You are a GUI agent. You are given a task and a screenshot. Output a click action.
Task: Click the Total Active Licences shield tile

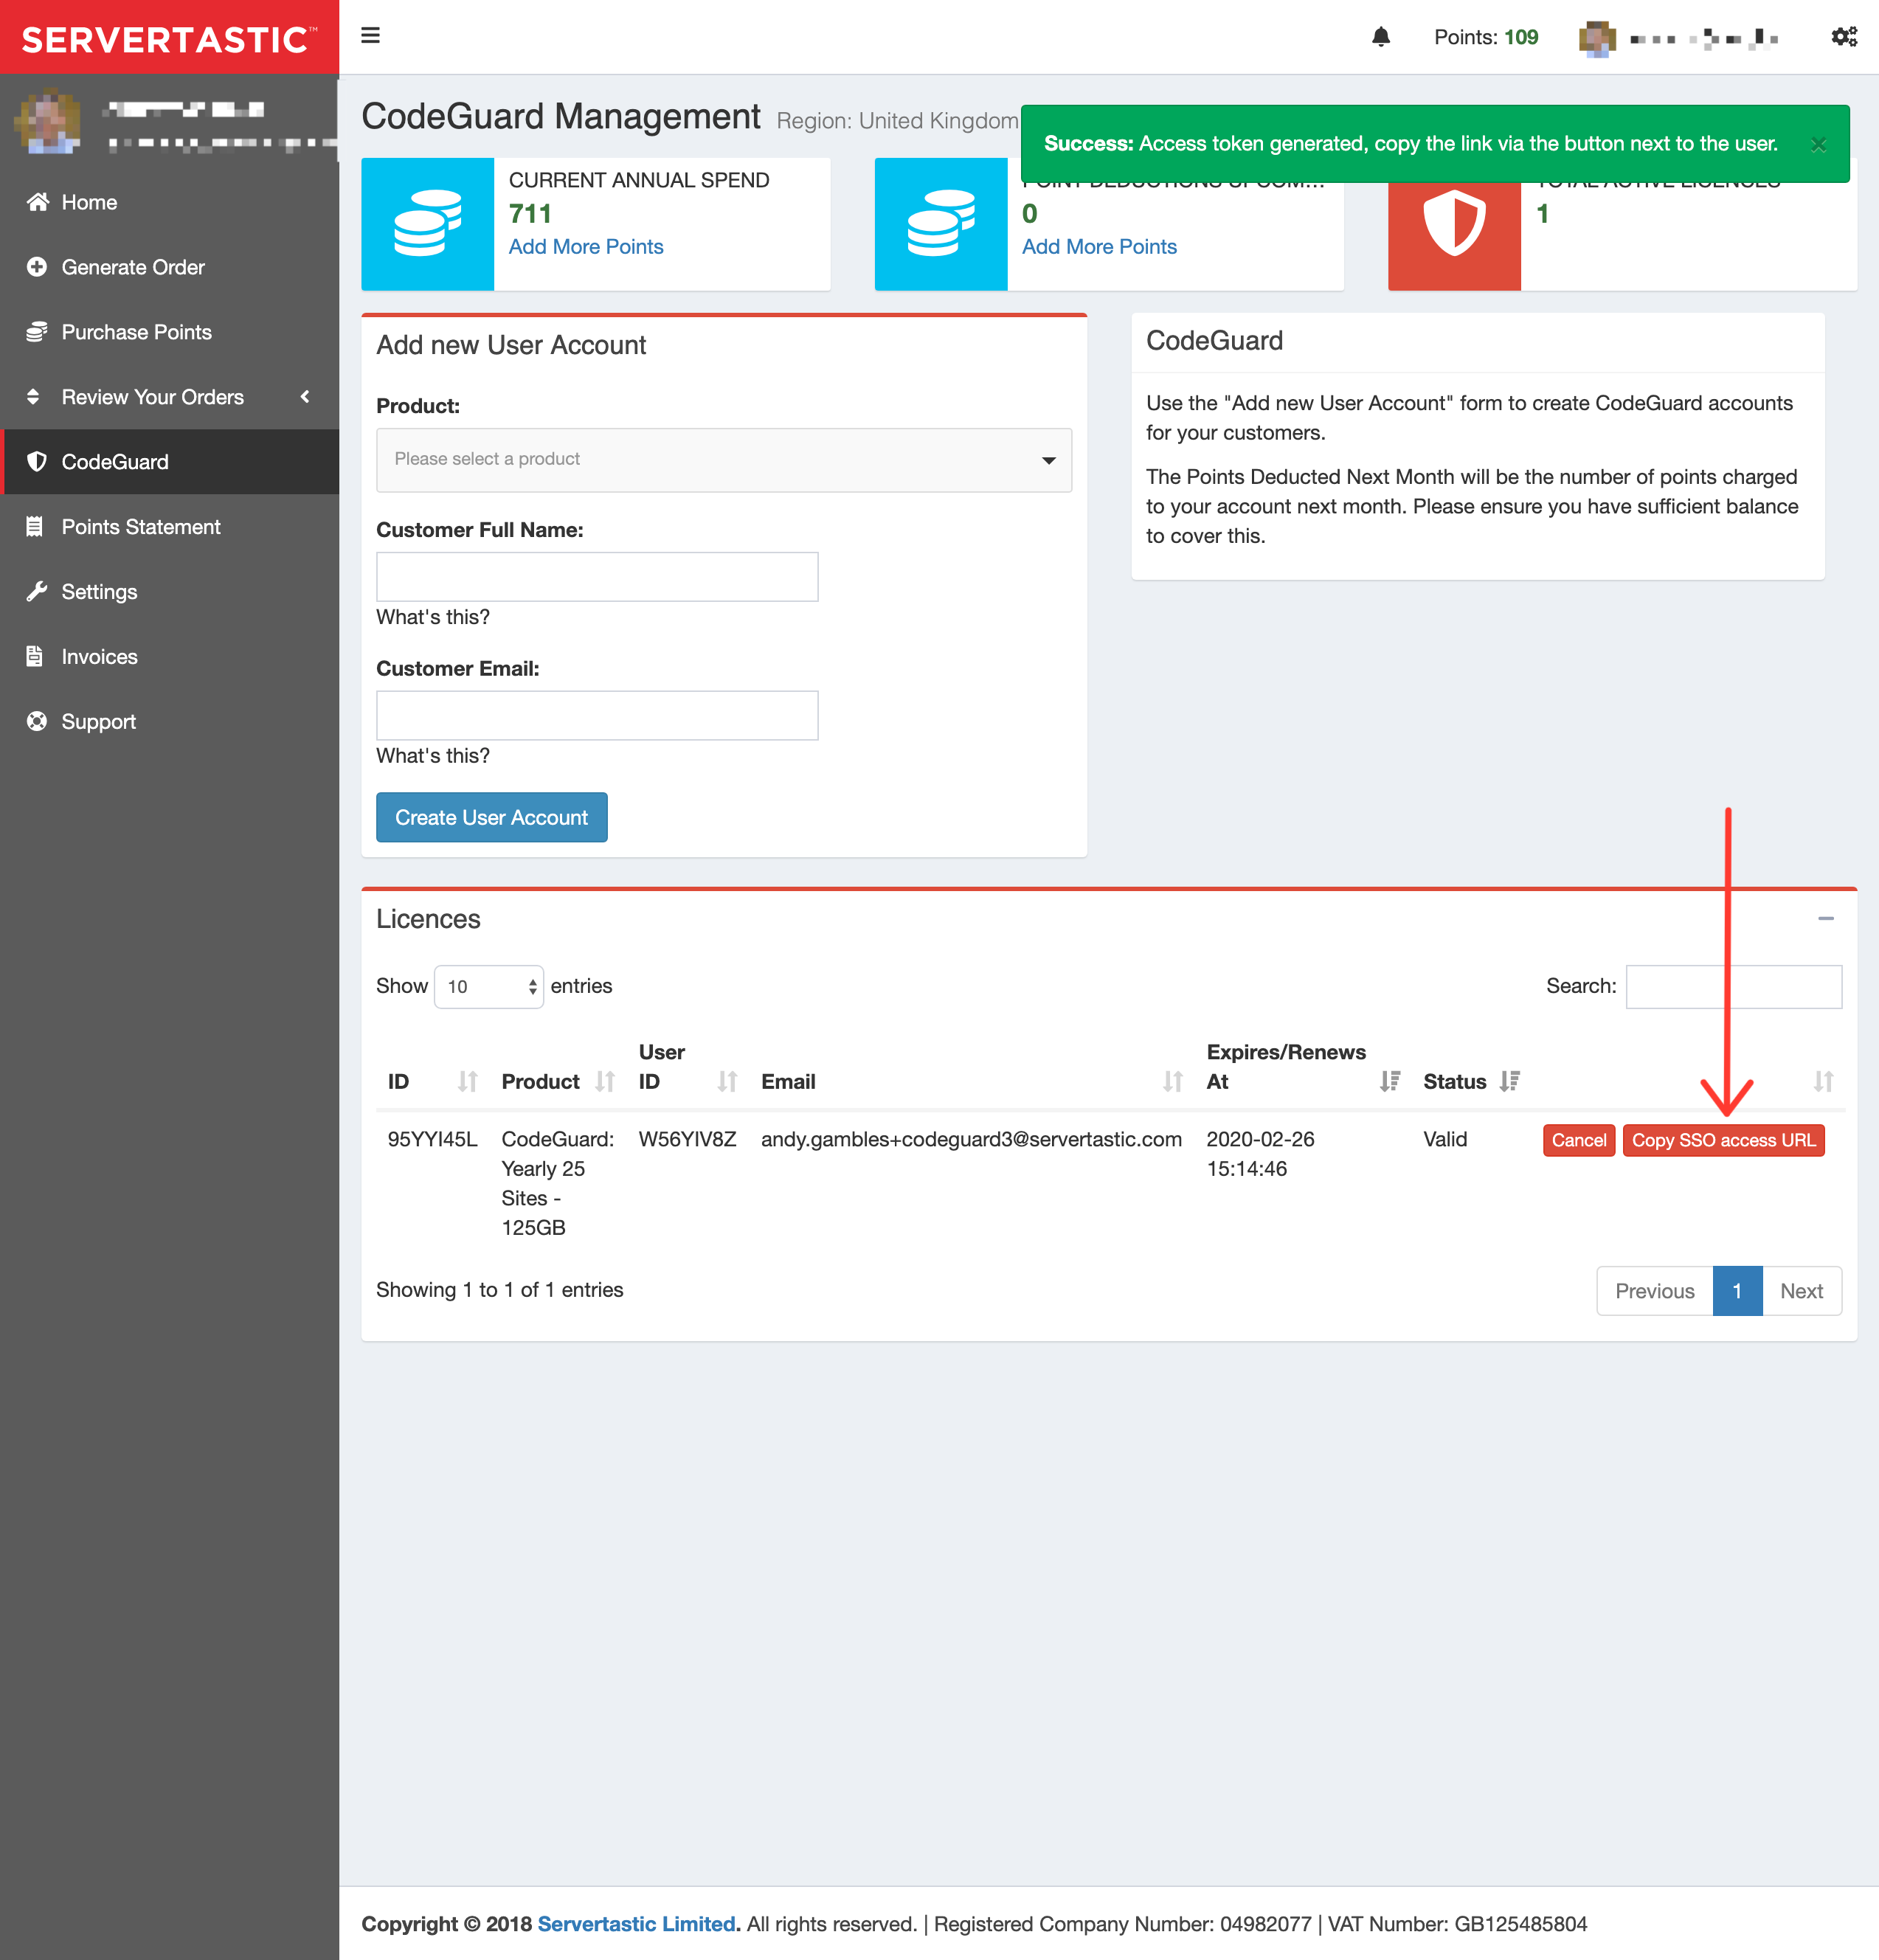click(1454, 224)
